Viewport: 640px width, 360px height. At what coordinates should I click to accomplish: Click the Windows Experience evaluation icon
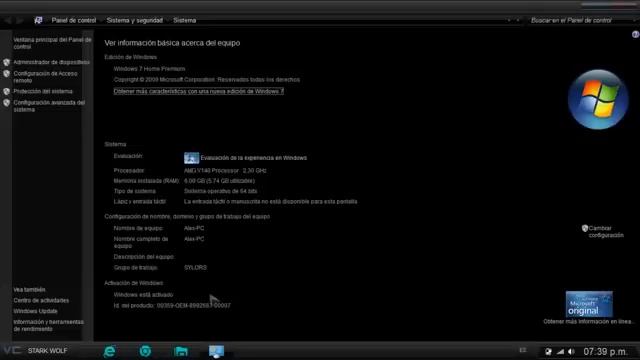(x=191, y=158)
